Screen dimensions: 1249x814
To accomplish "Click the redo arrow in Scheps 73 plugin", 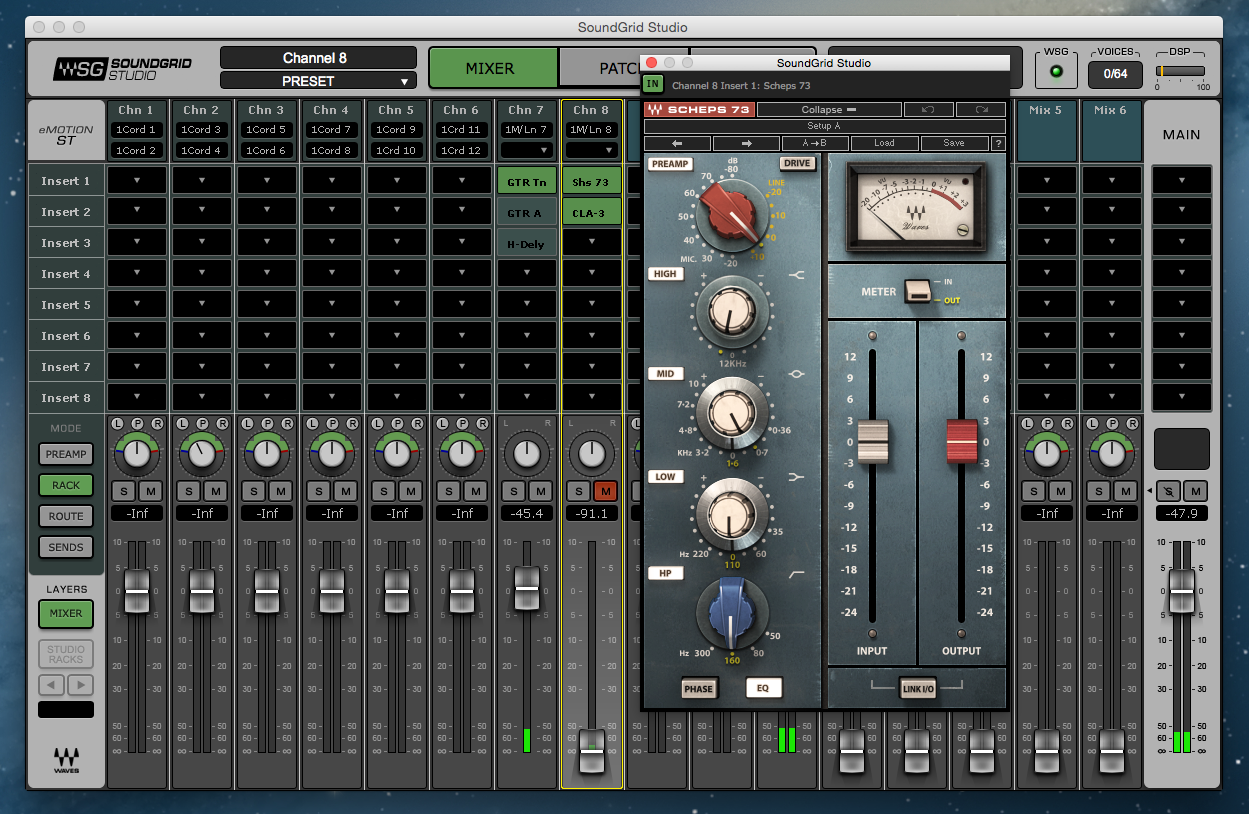I will click(980, 110).
